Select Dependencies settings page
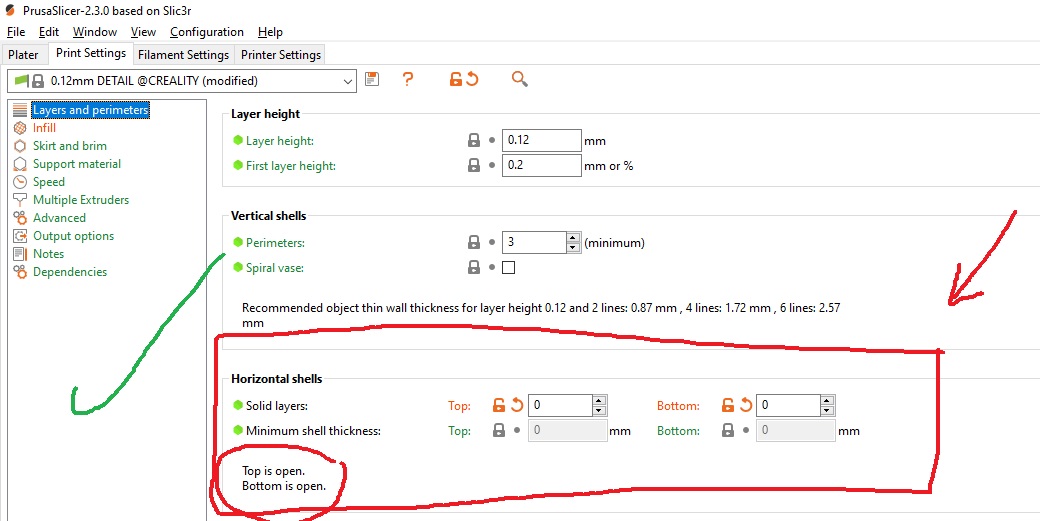This screenshot has width=1040, height=521. pos(70,272)
